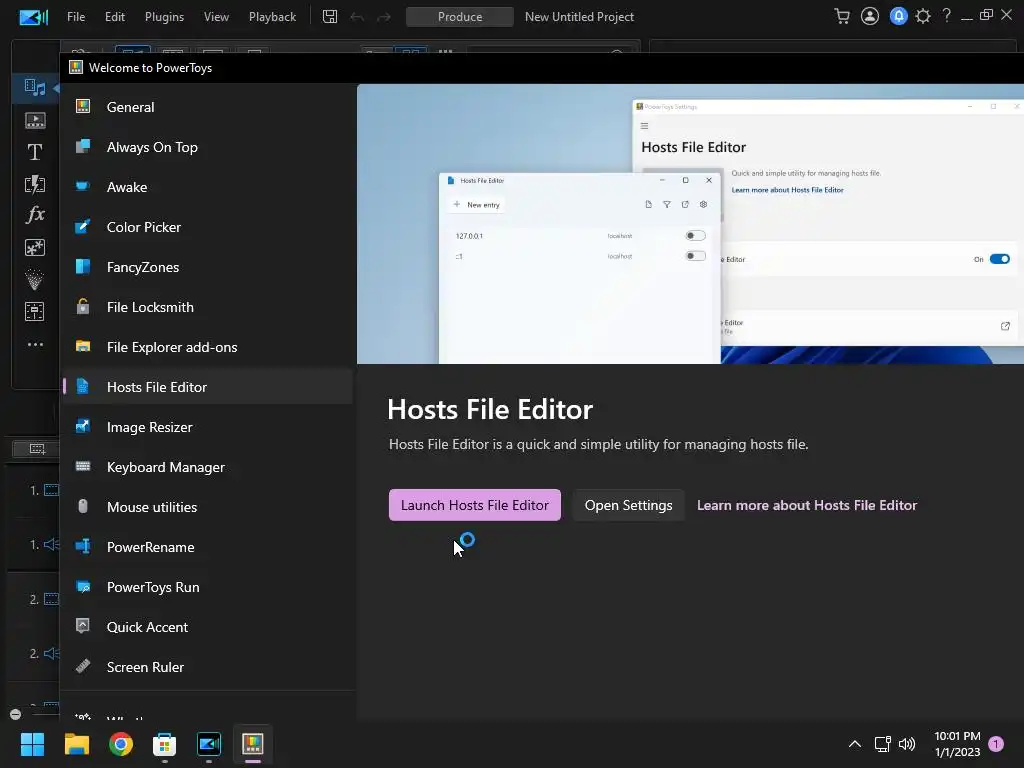The height and width of the screenshot is (768, 1024).
Task: Click the undo arrow in PowerDirector
Action: 357,17
